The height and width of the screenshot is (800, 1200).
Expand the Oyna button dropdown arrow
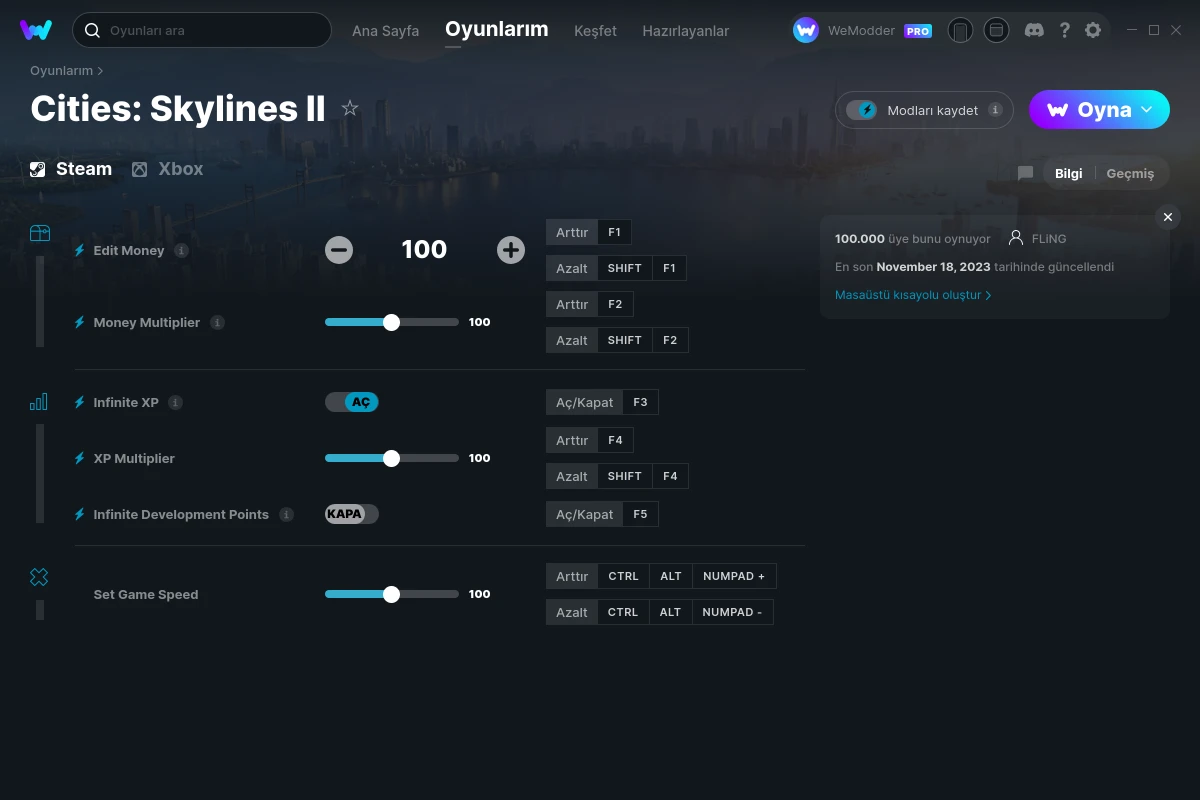coord(1147,109)
